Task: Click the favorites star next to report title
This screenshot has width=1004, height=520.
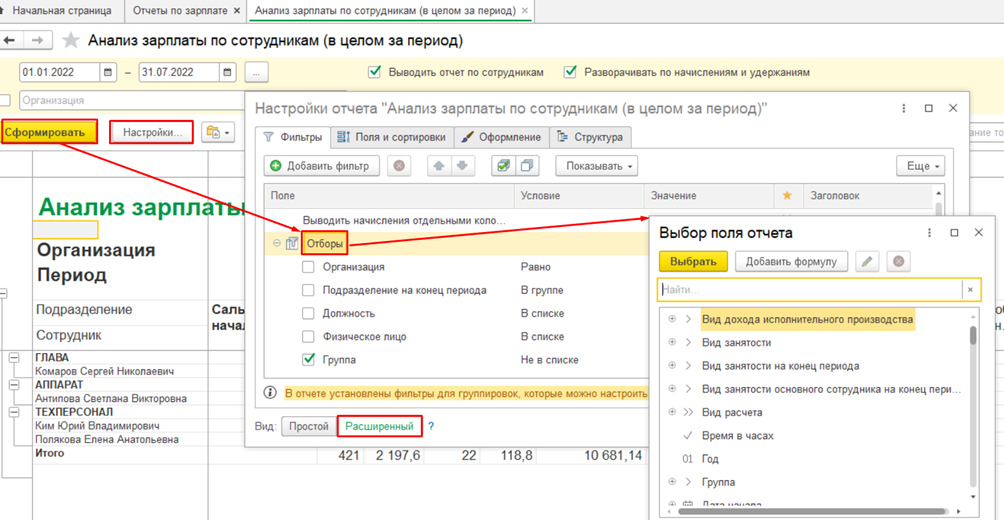Action: click(x=71, y=41)
